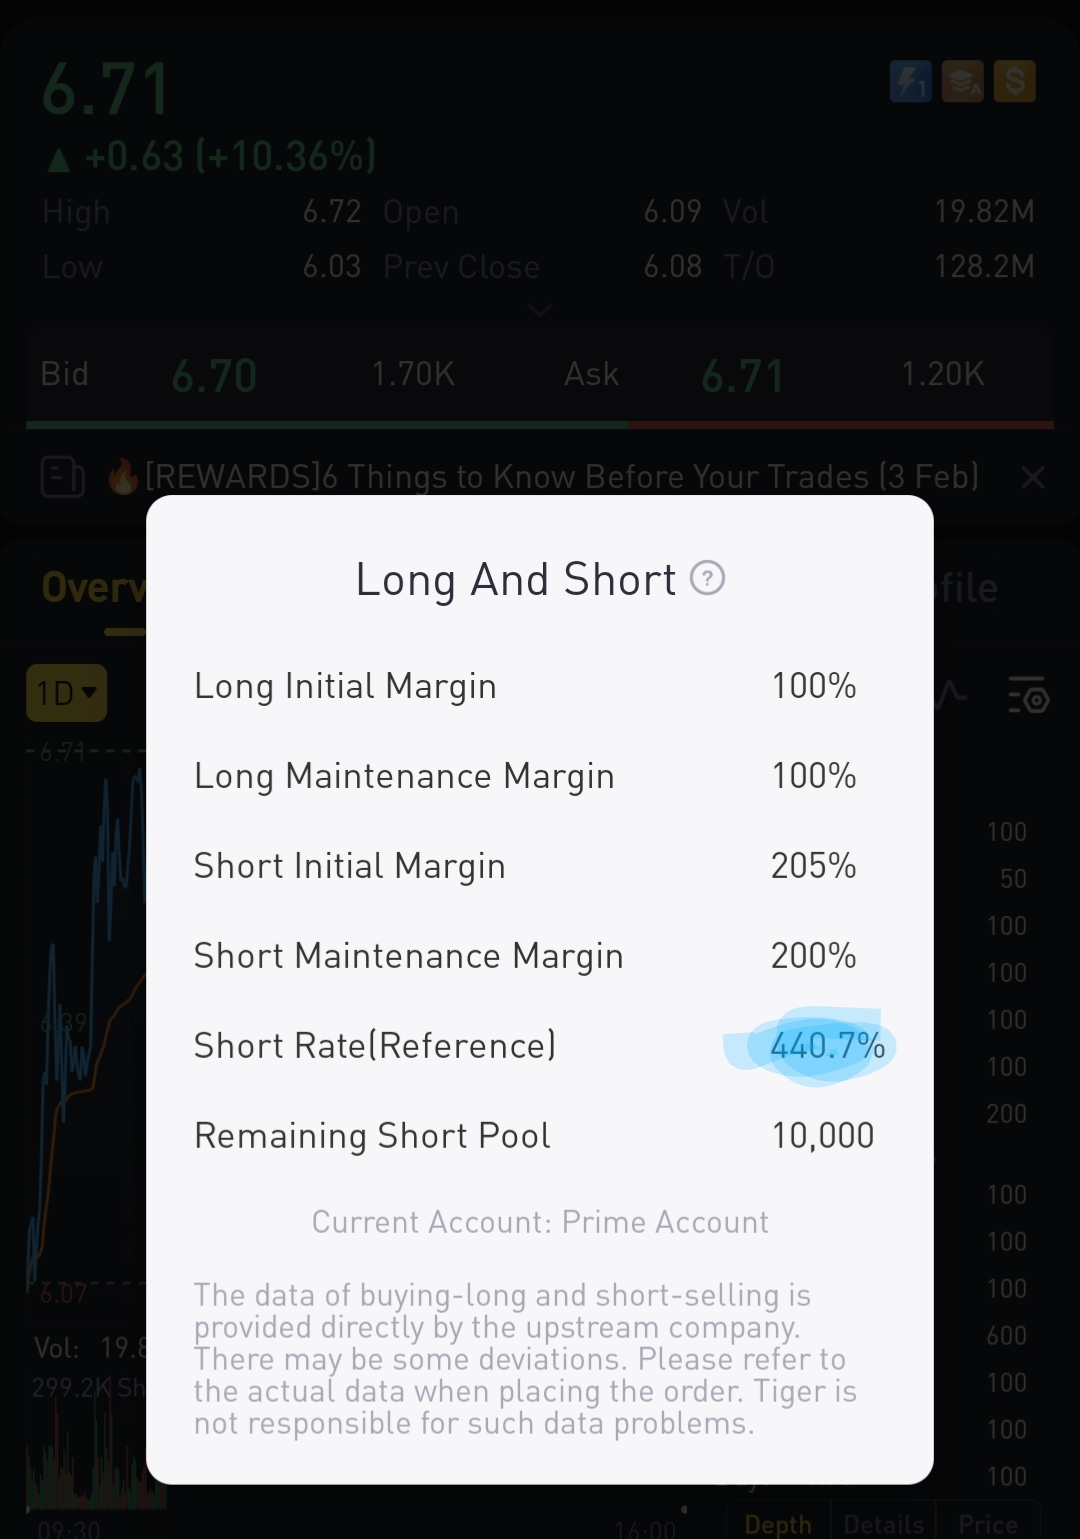Screen dimensions: 1080x1539
Task: Tap the stacked layers badge icon
Action: pyautogui.click(x=963, y=81)
